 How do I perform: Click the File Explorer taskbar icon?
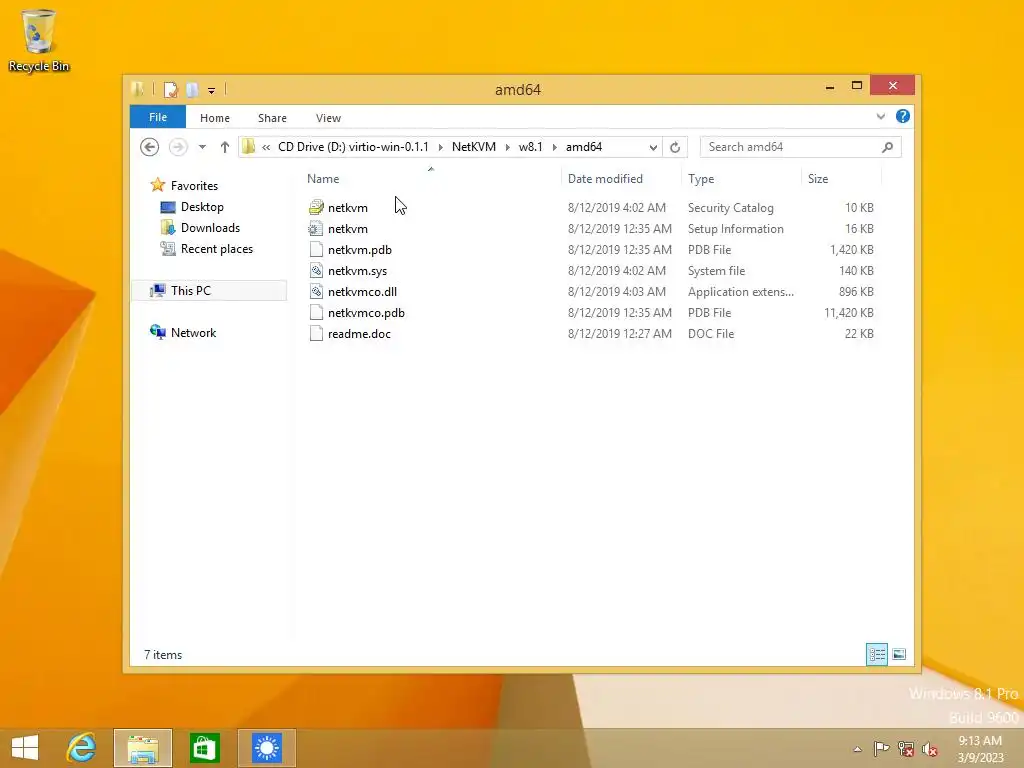(143, 748)
